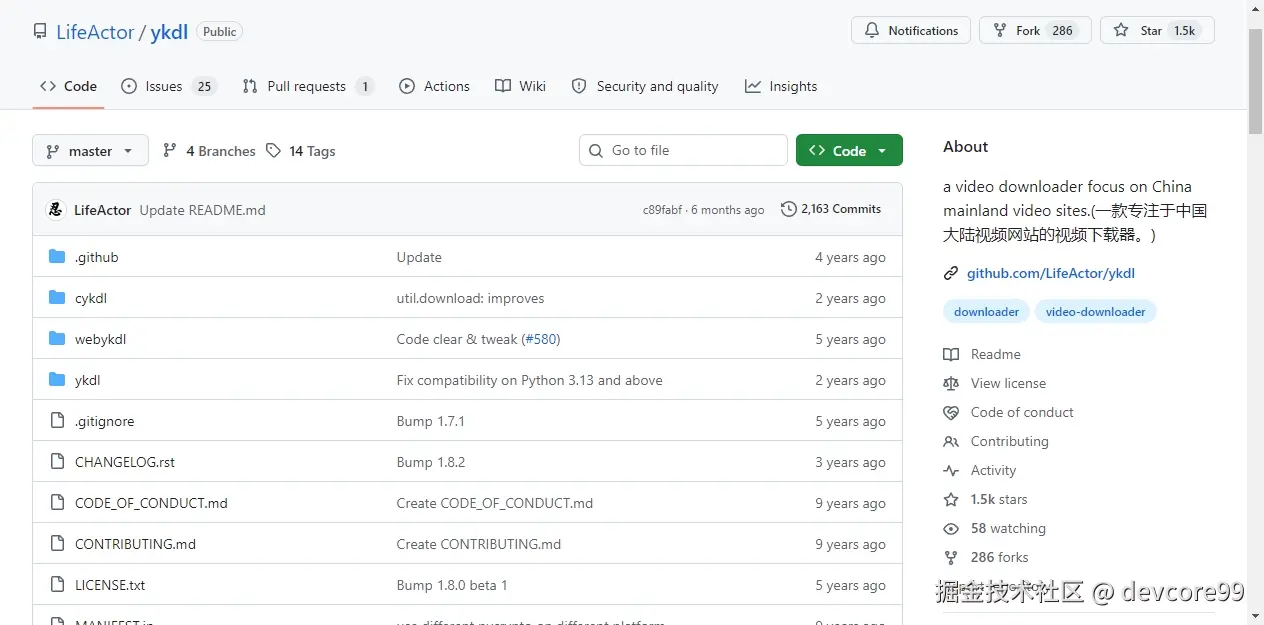
Task: Click the magnifier icon in Go to file
Action: pos(596,150)
